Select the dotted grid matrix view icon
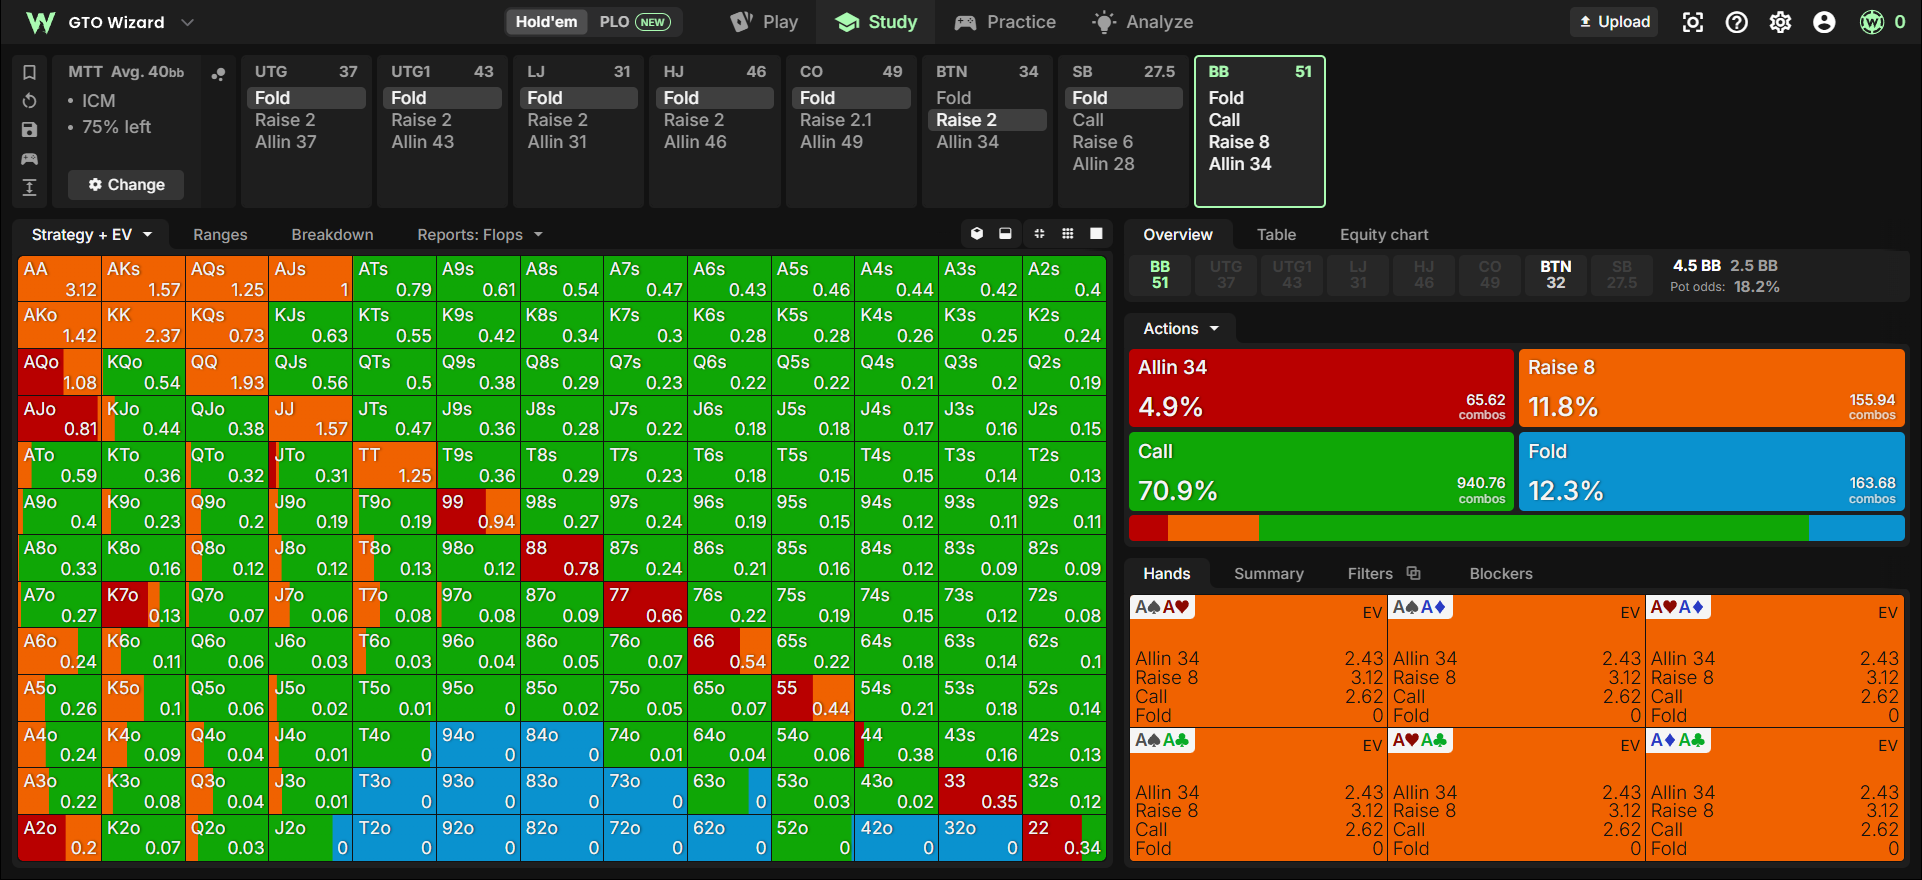This screenshot has width=1922, height=880. tap(1068, 234)
